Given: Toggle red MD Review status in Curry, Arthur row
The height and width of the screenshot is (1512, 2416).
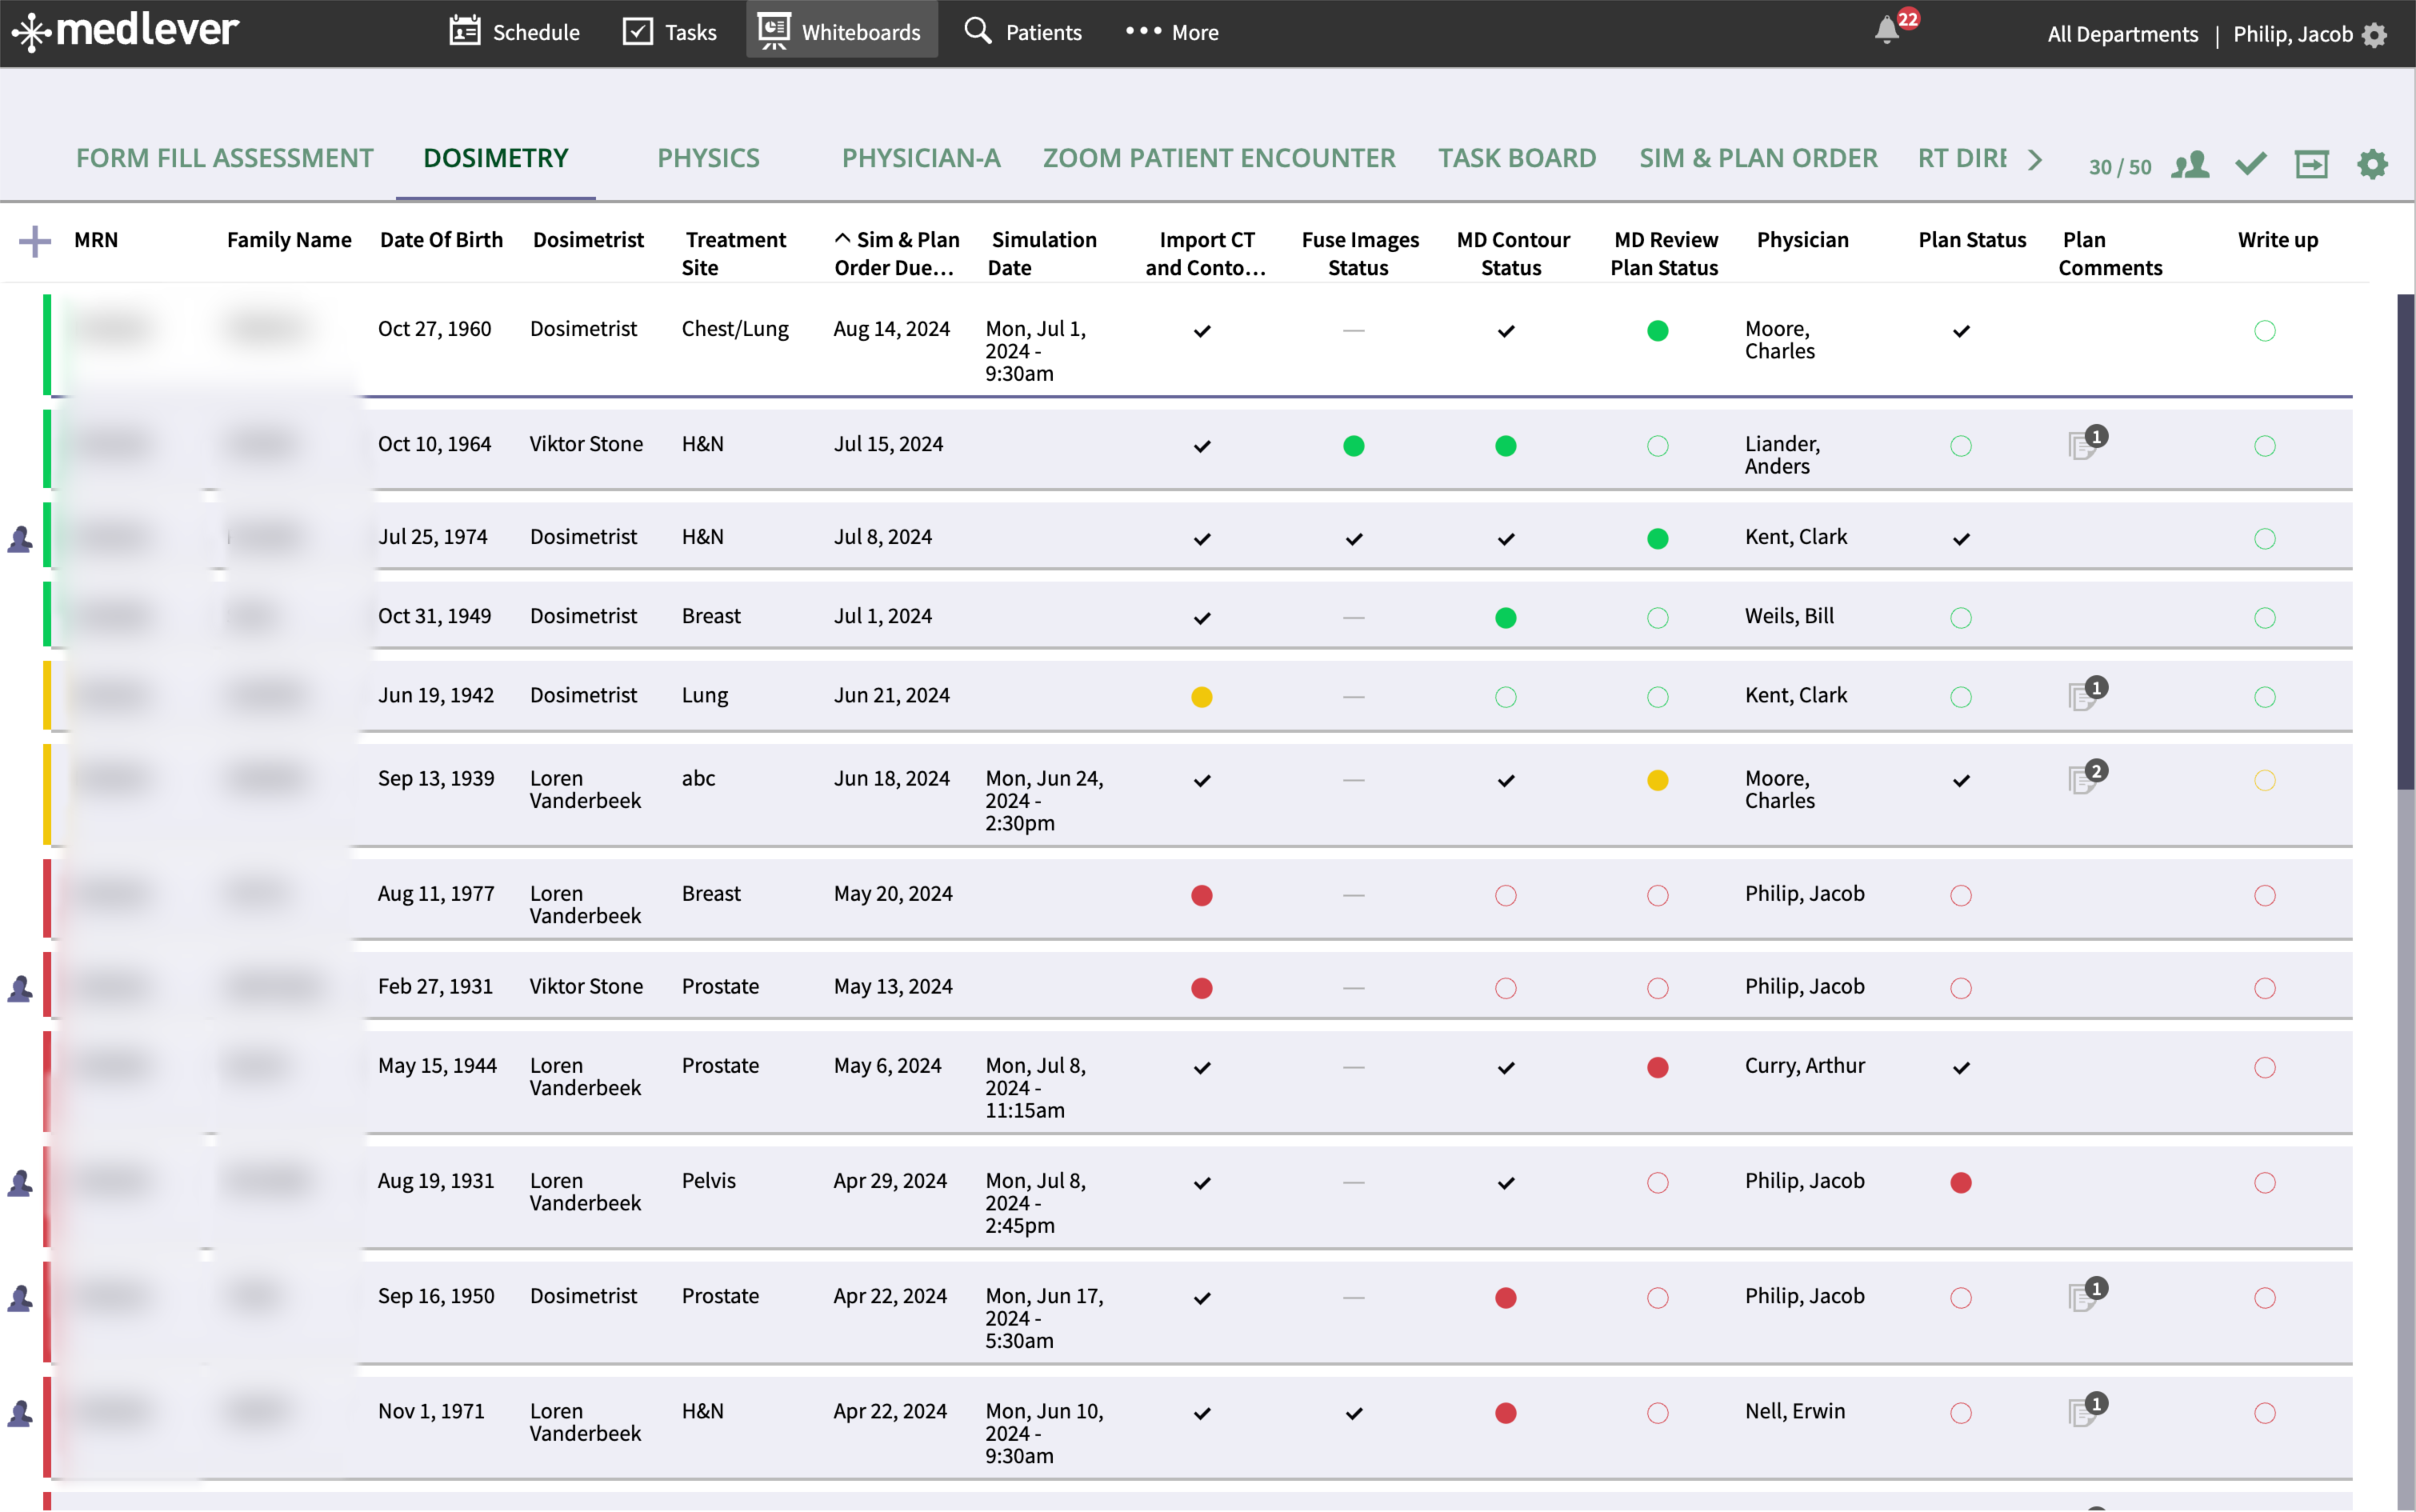Looking at the screenshot, I should [1657, 1068].
